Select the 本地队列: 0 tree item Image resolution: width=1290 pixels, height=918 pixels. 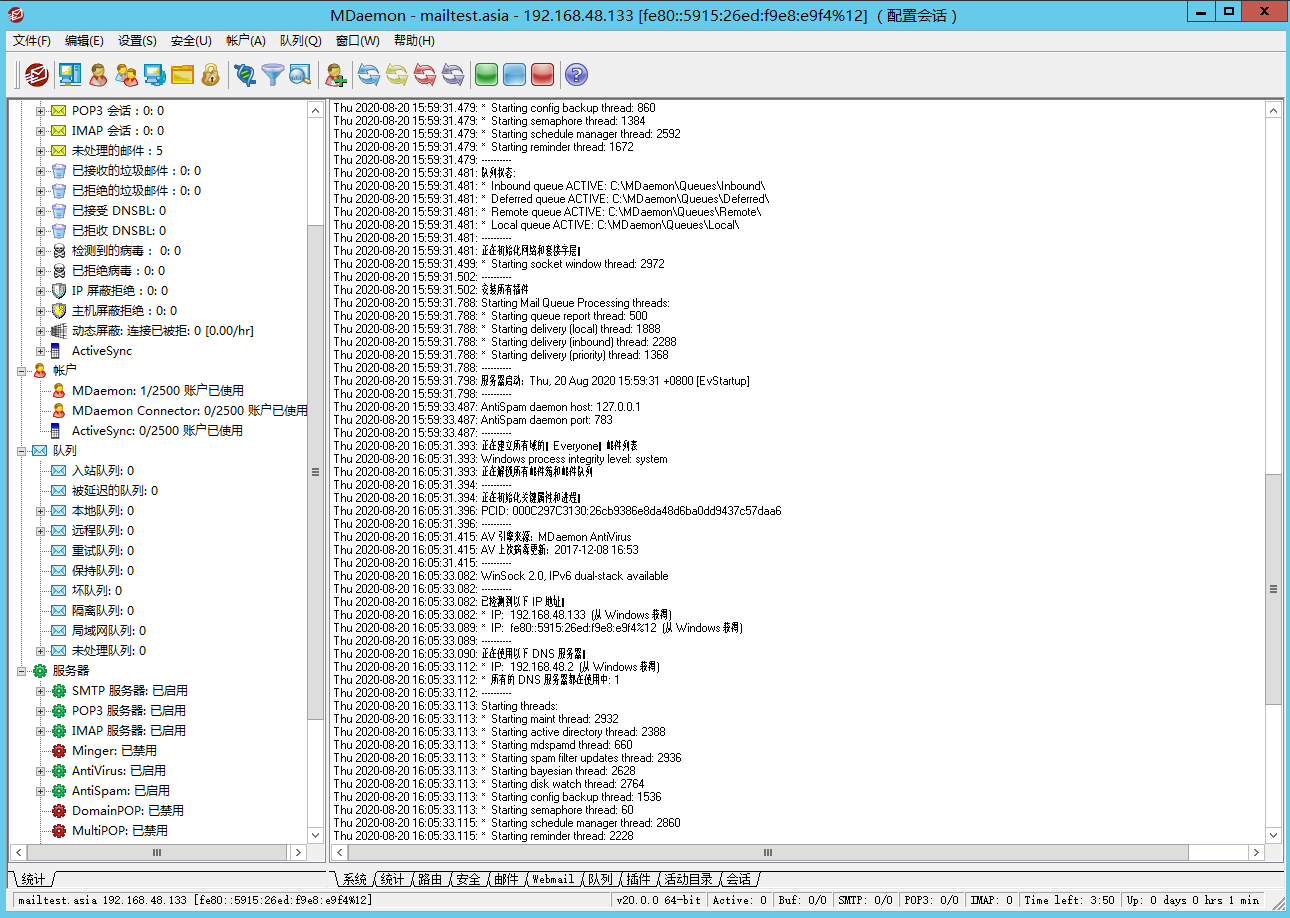click(x=102, y=511)
